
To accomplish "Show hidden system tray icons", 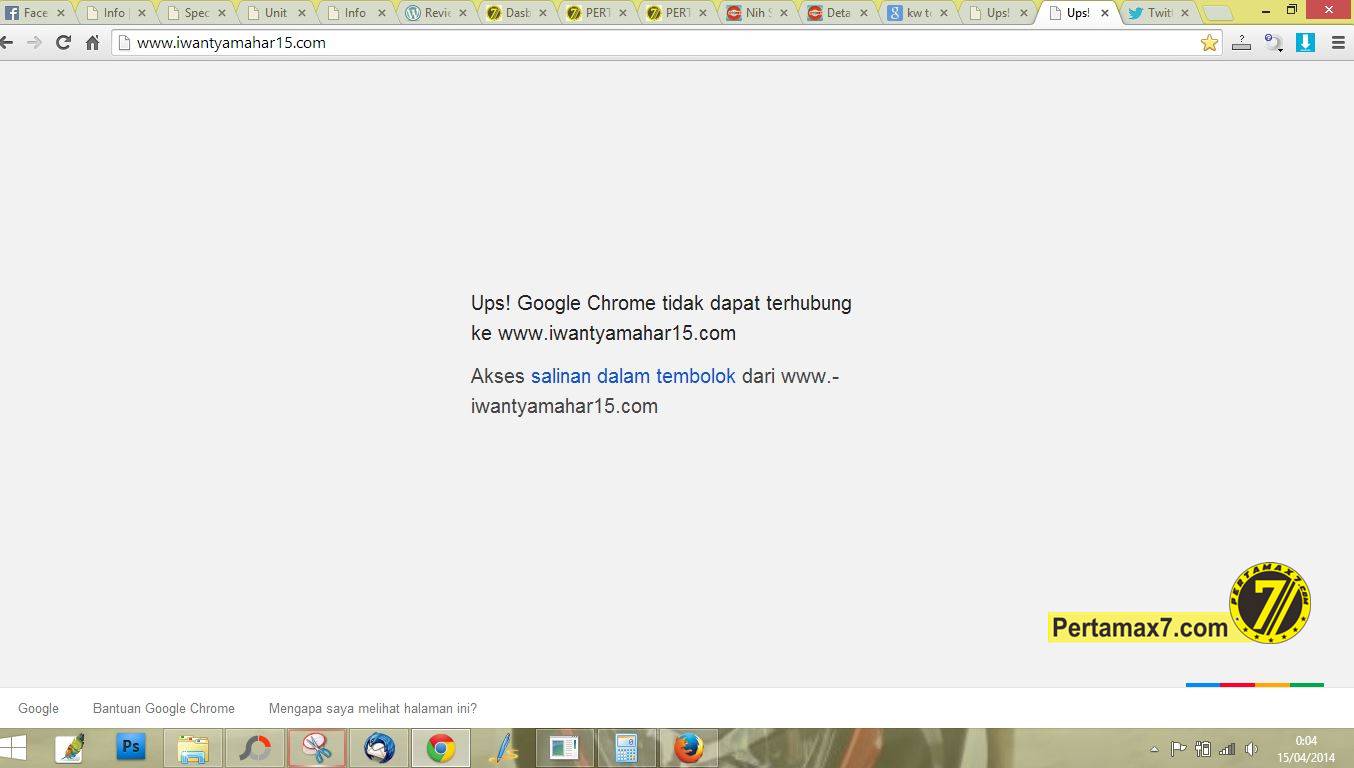I will tap(1154, 749).
